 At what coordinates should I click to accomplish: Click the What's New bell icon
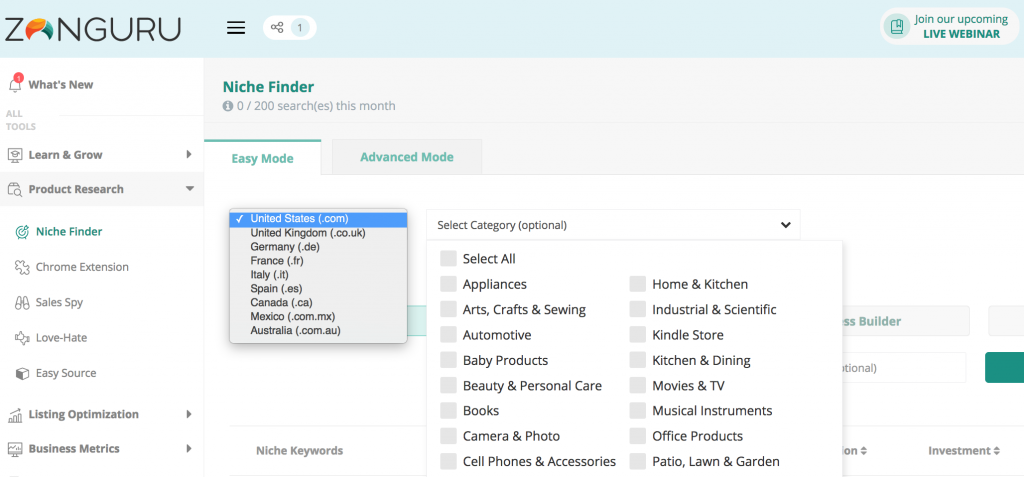pos(14,84)
